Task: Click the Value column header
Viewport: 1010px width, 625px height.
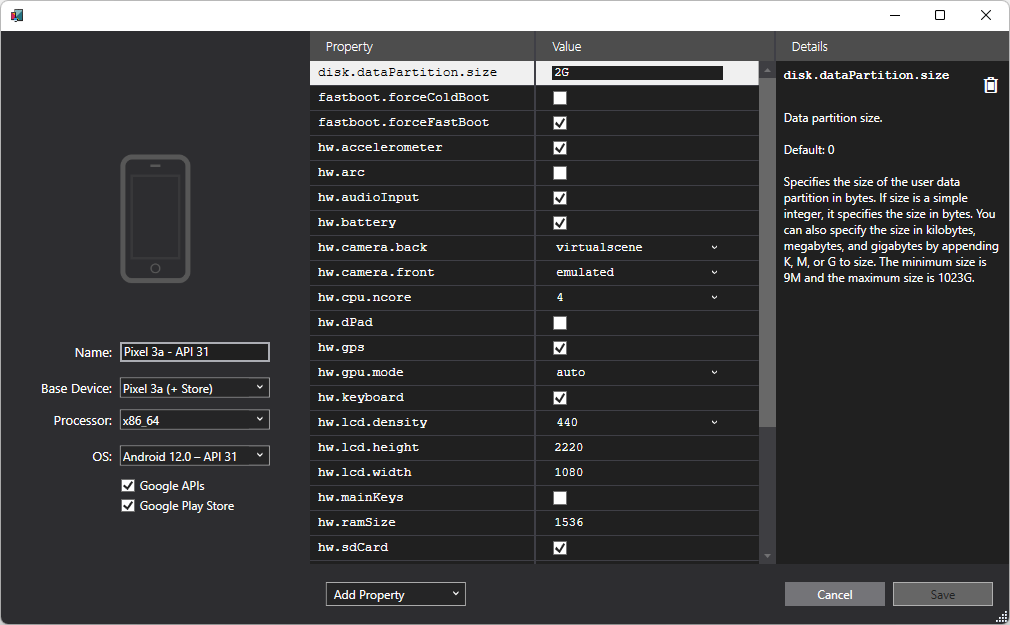Action: 566,47
